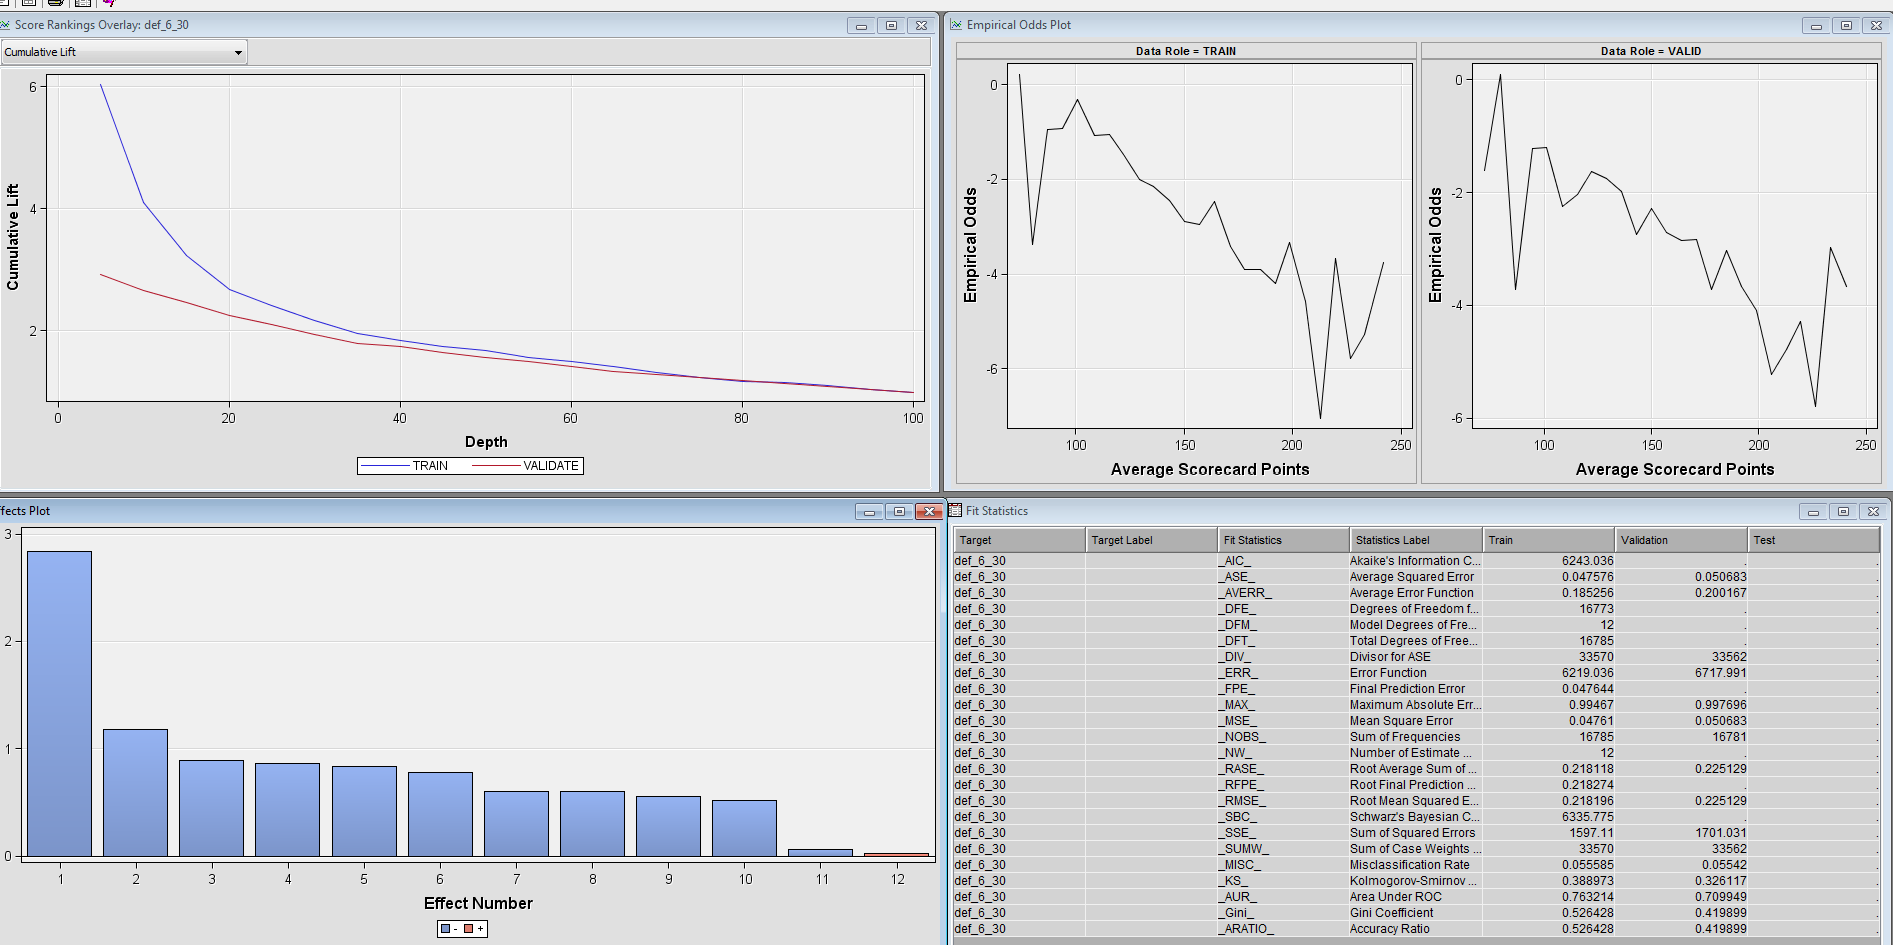Sort by the Train column header

tap(1548, 539)
